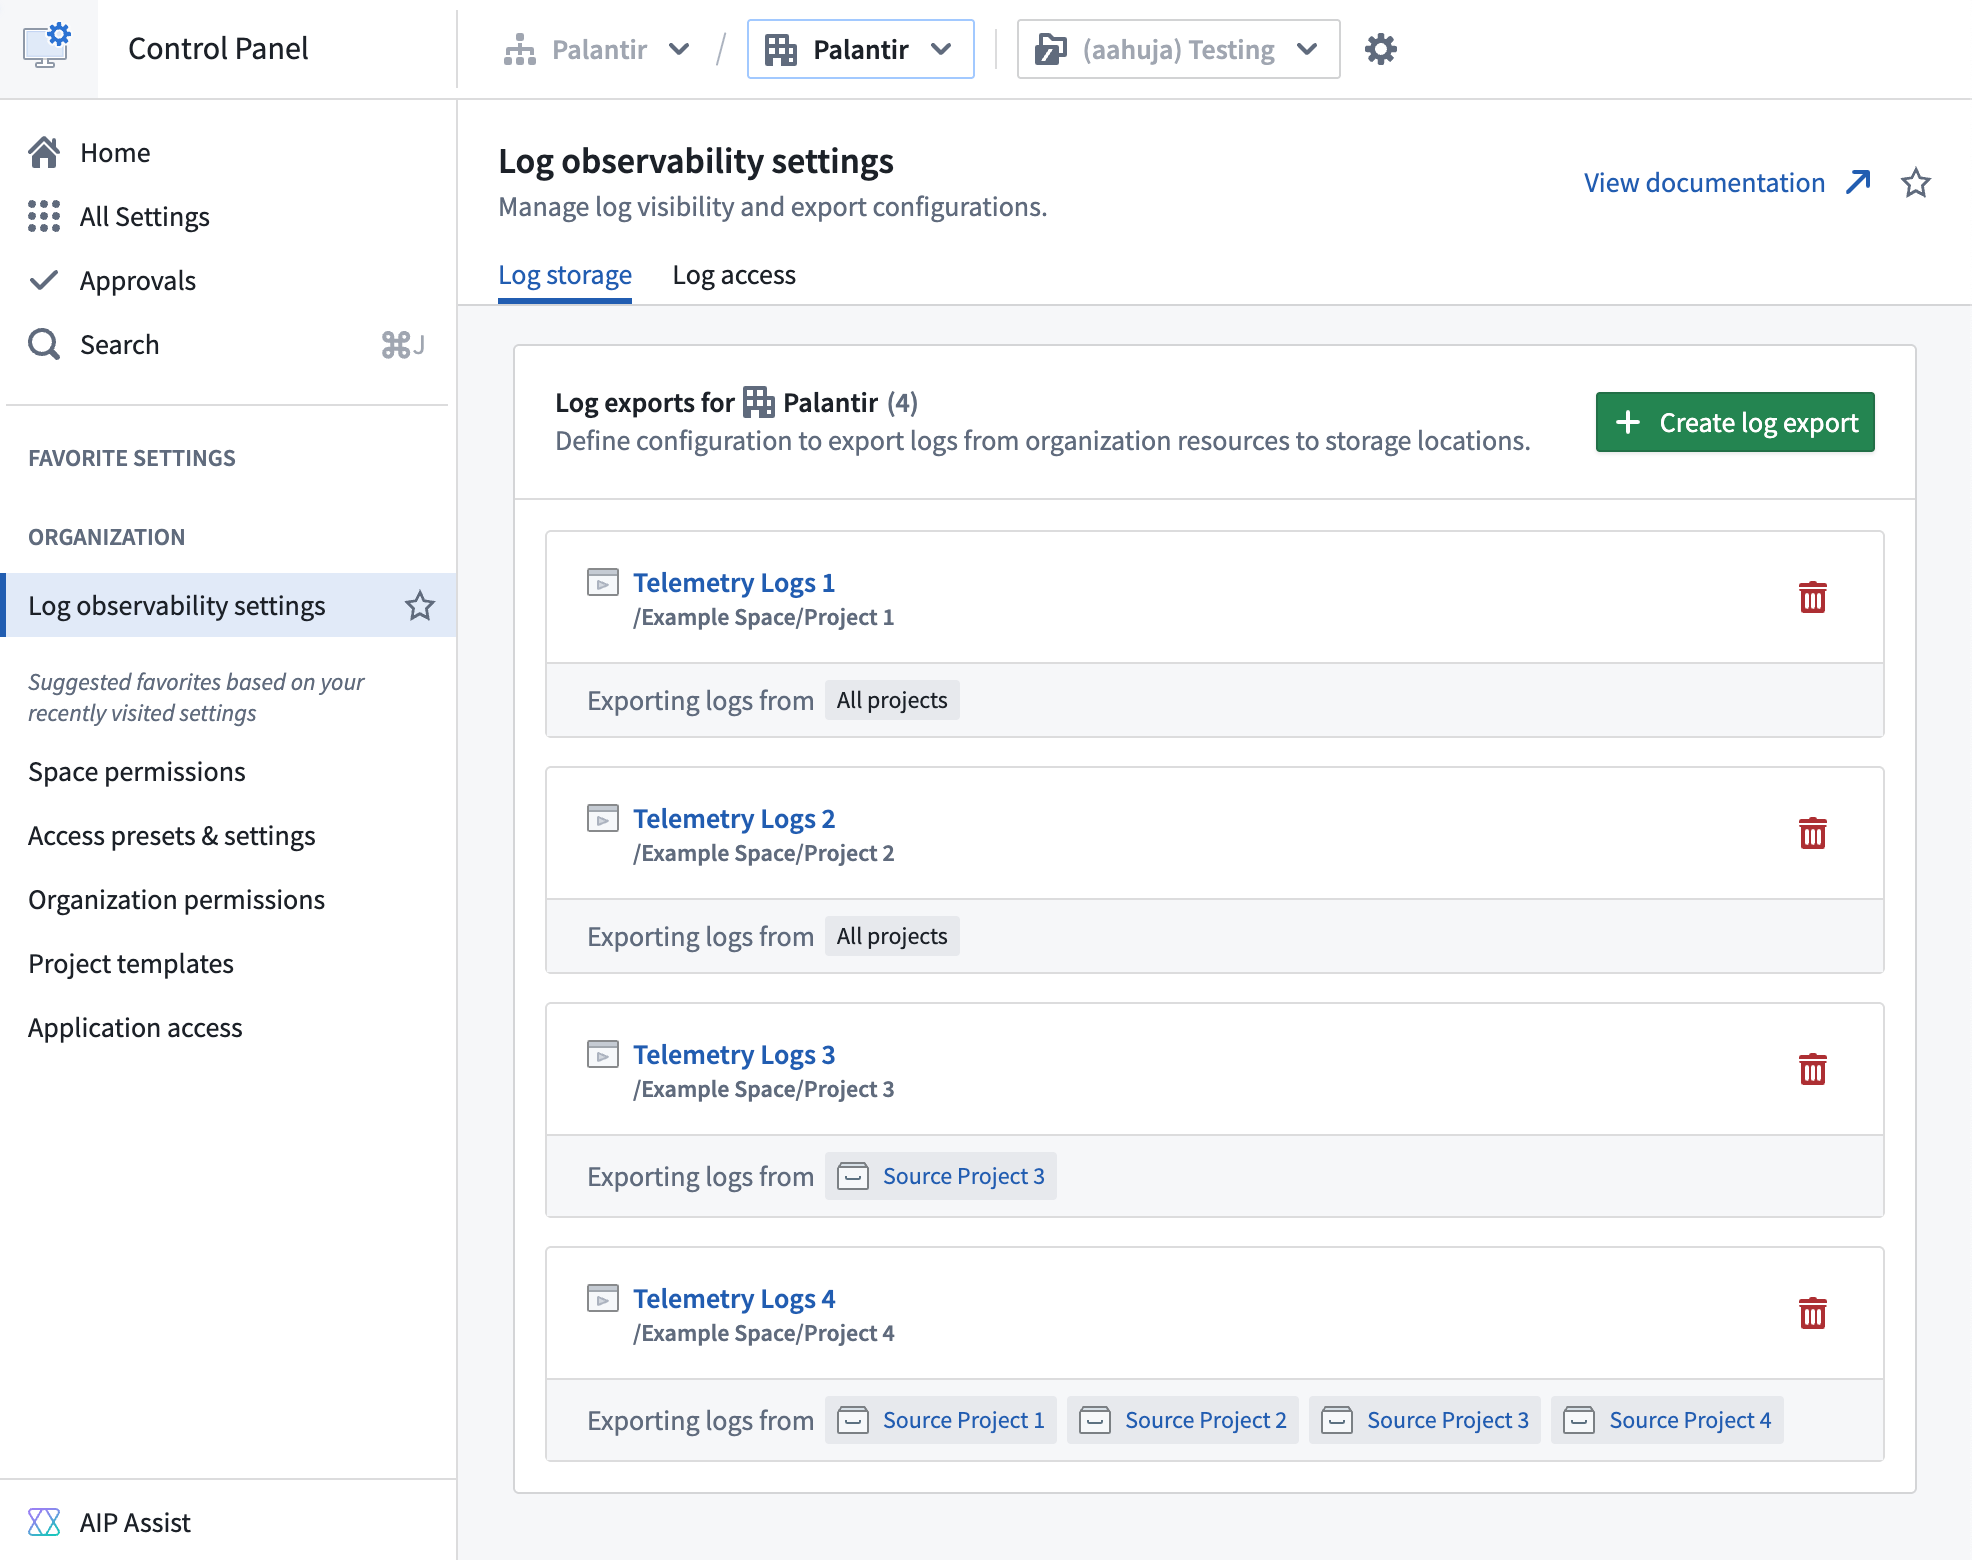1972x1560 pixels.
Task: Delete the Telemetry Logs 1 export
Action: pos(1813,597)
